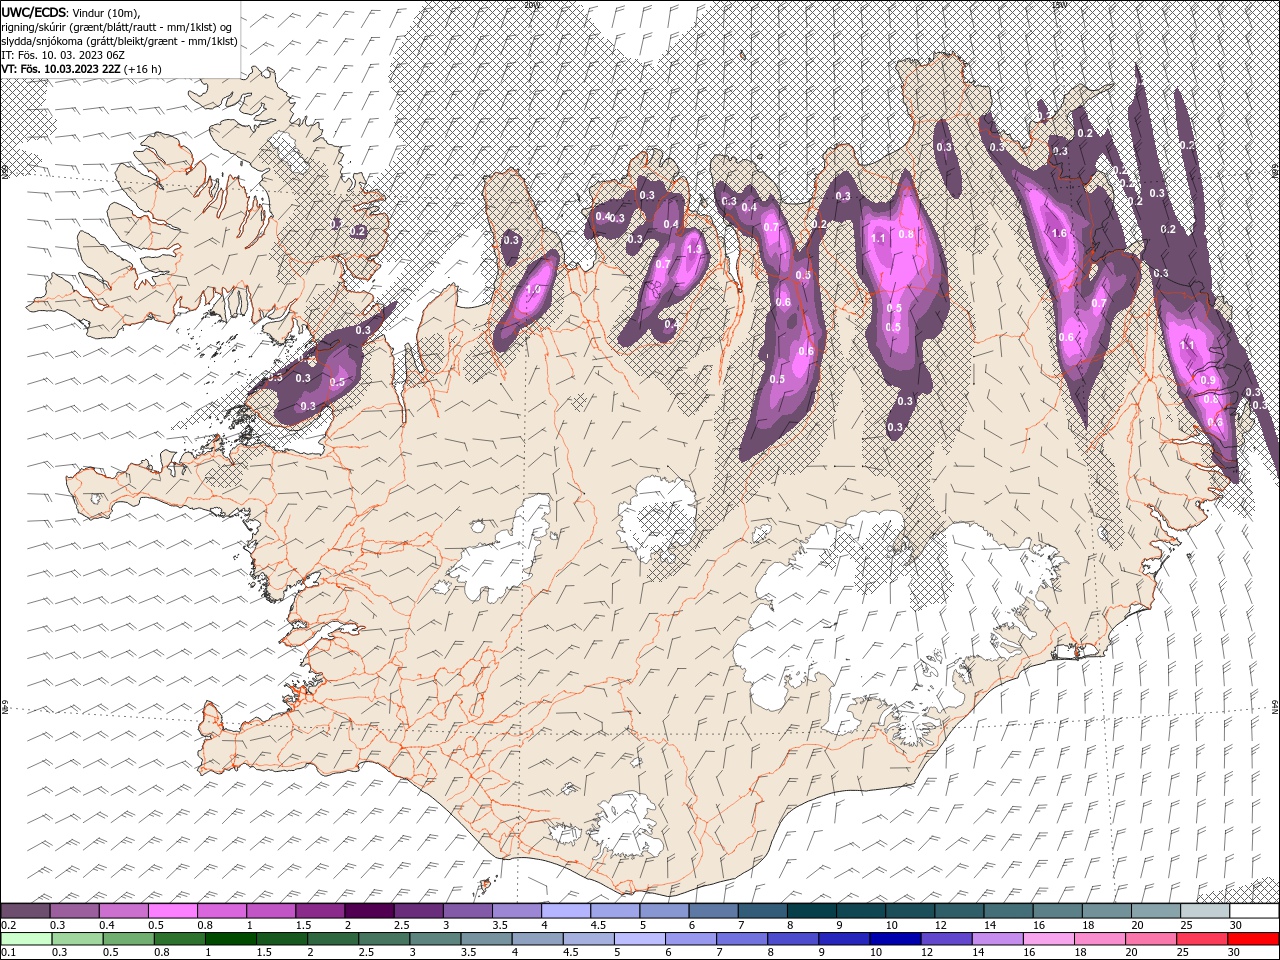
Task: Click the 'Vindur (10m),' wind parameter text
Action: click(x=107, y=12)
